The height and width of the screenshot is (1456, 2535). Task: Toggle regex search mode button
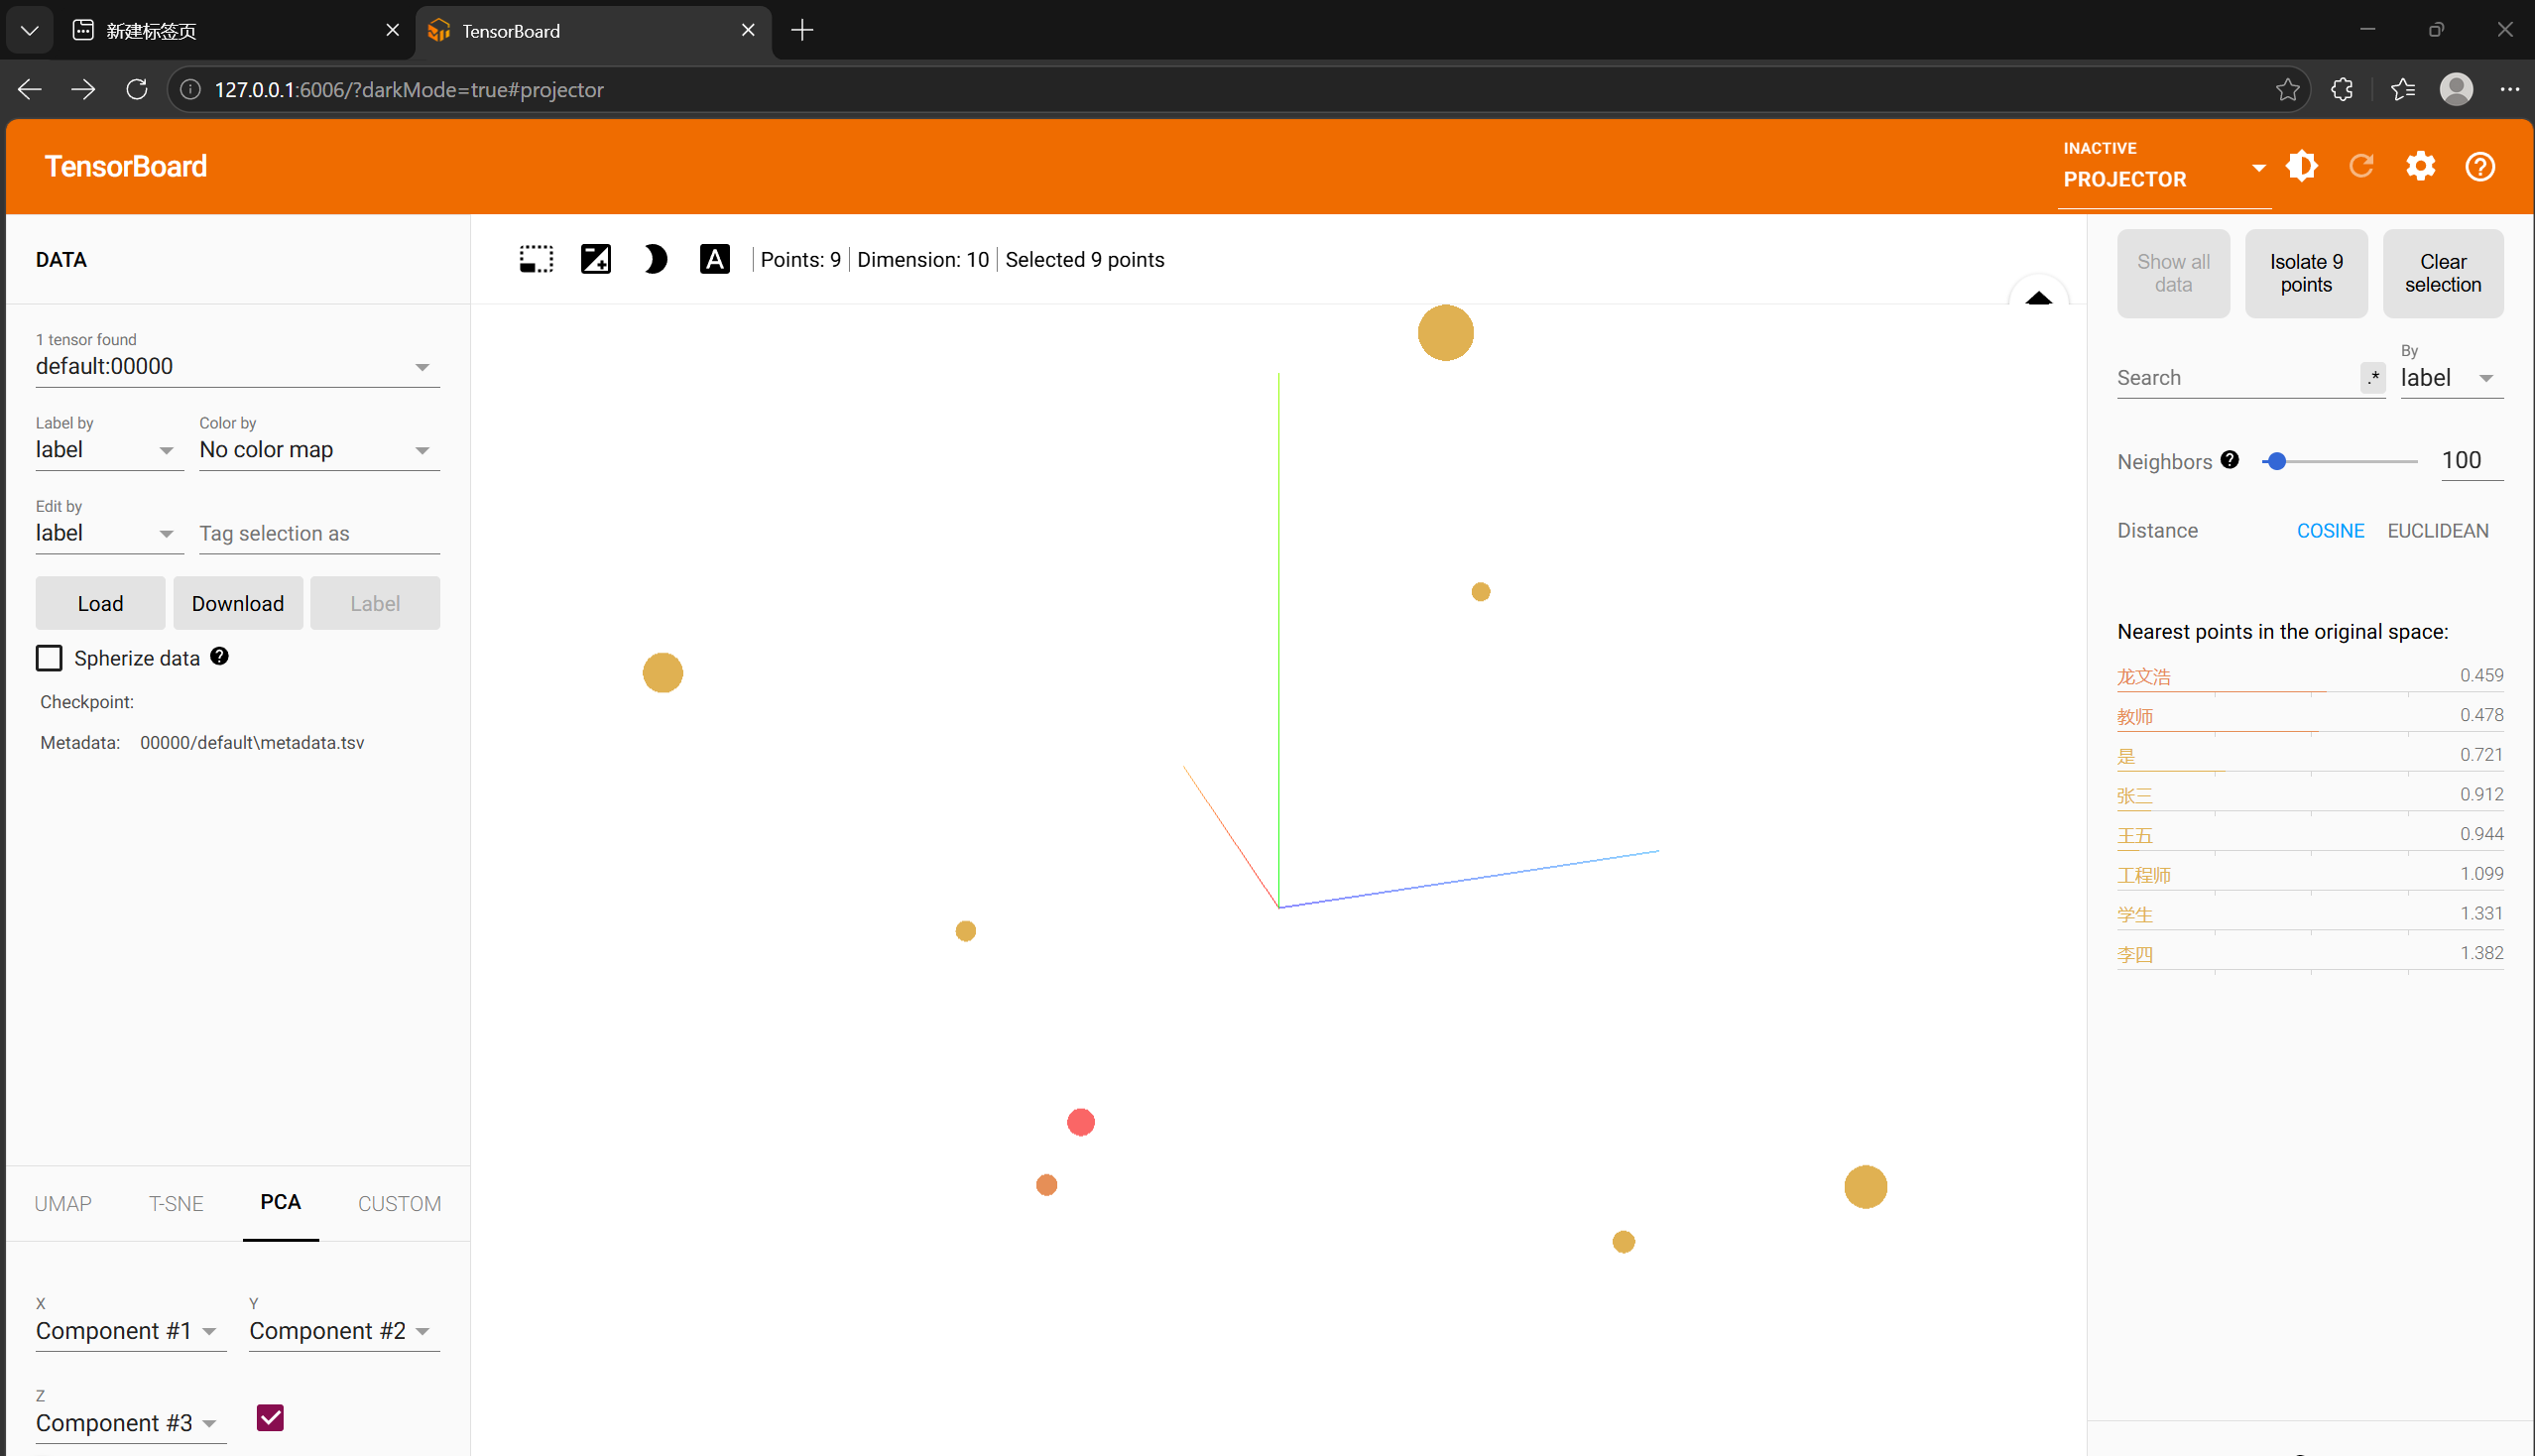pos(2372,378)
